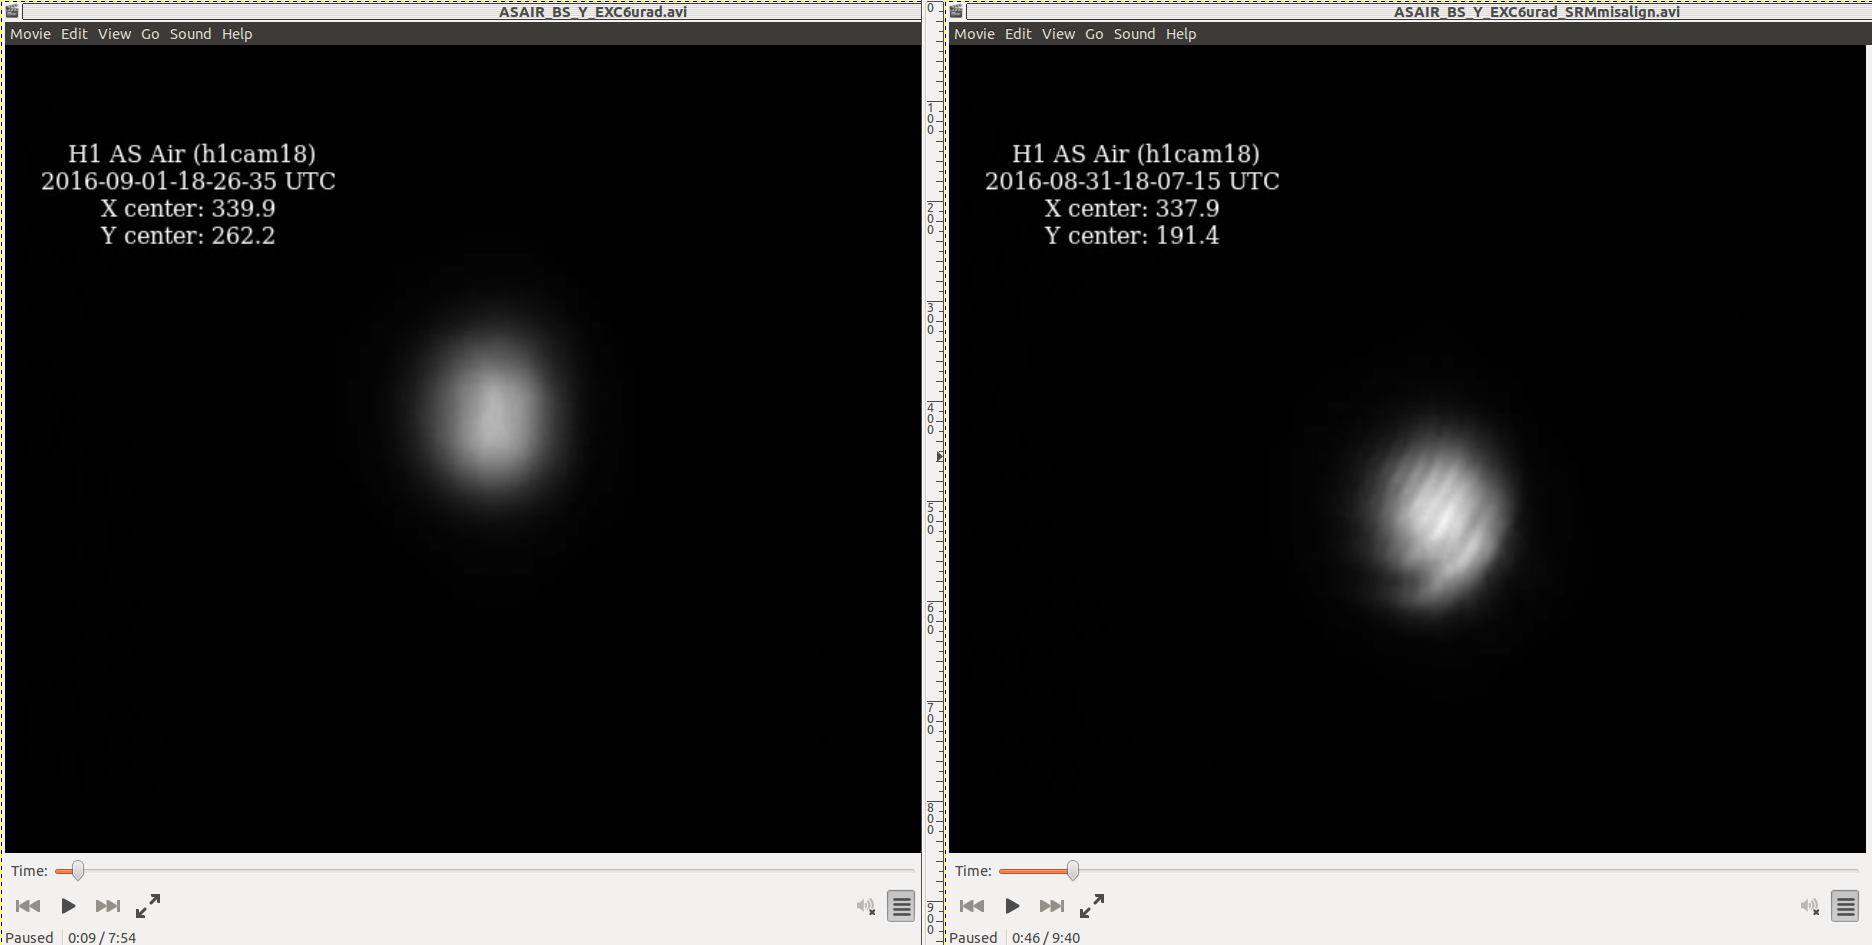Click time slider handle in right player
Viewport: 1872px width, 945px height.
click(x=1072, y=871)
